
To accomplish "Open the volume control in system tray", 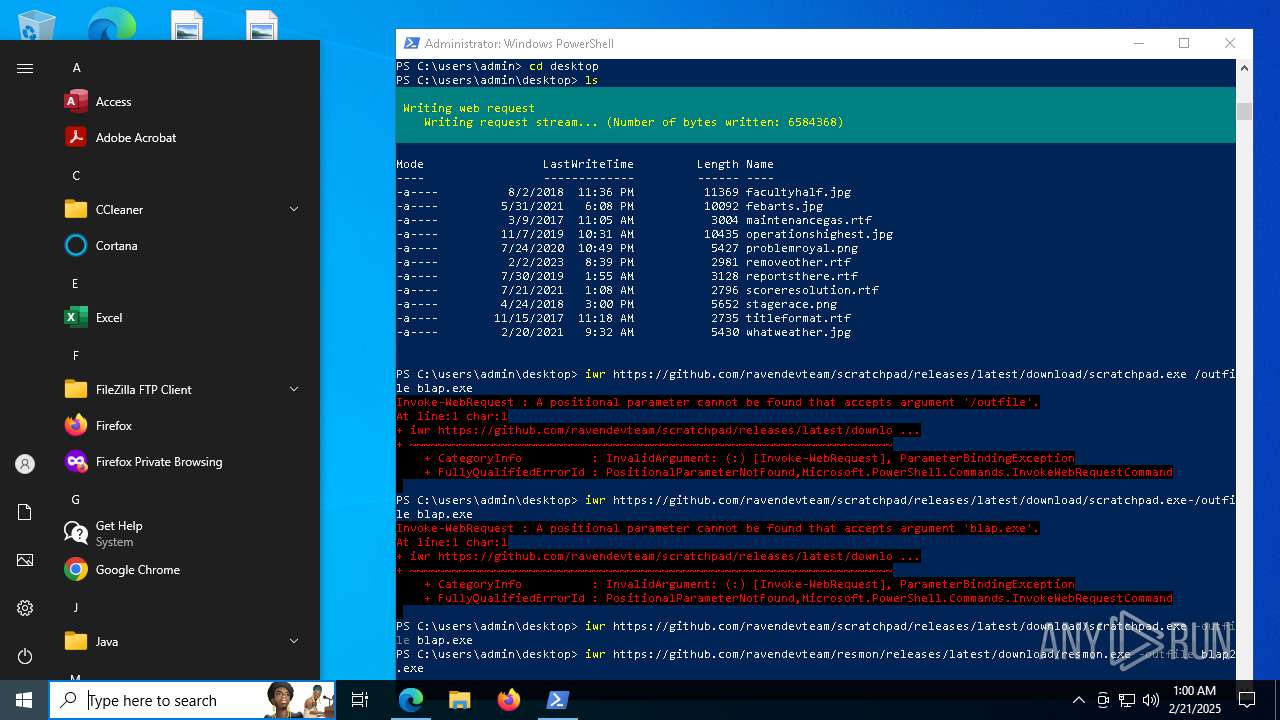I will [1151, 700].
